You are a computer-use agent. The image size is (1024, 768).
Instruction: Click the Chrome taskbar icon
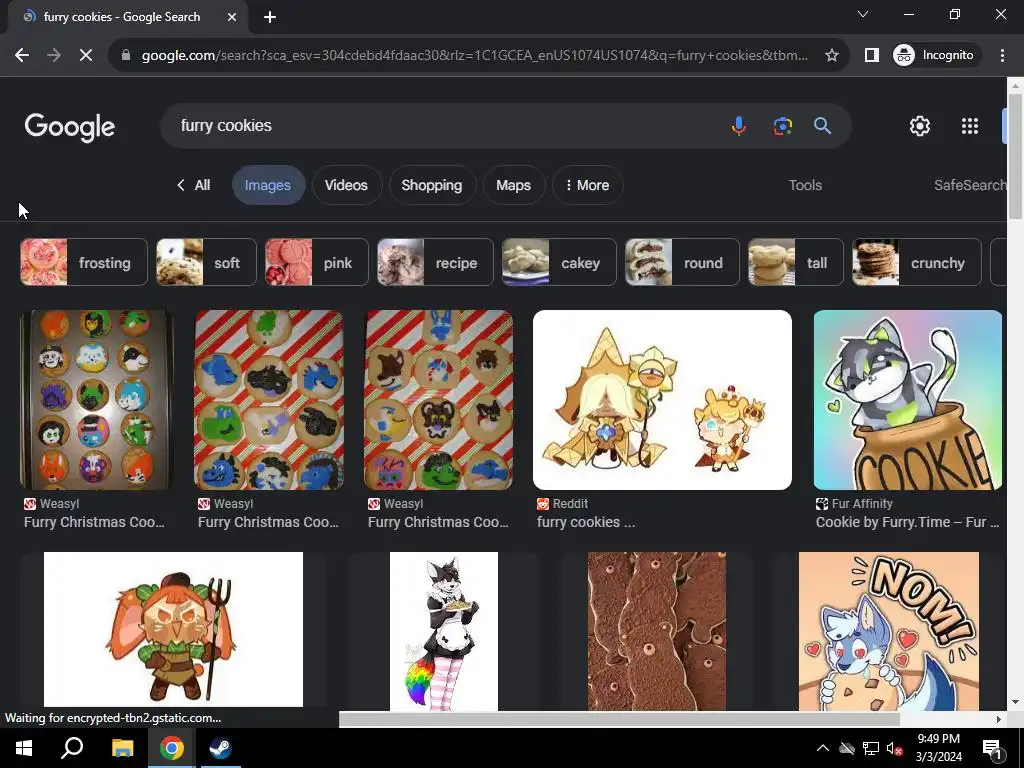[x=171, y=748]
